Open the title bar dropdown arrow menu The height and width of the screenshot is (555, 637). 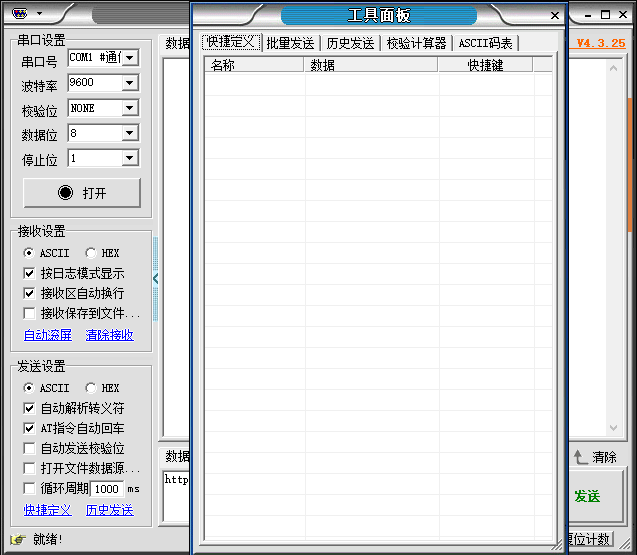[x=39, y=13]
